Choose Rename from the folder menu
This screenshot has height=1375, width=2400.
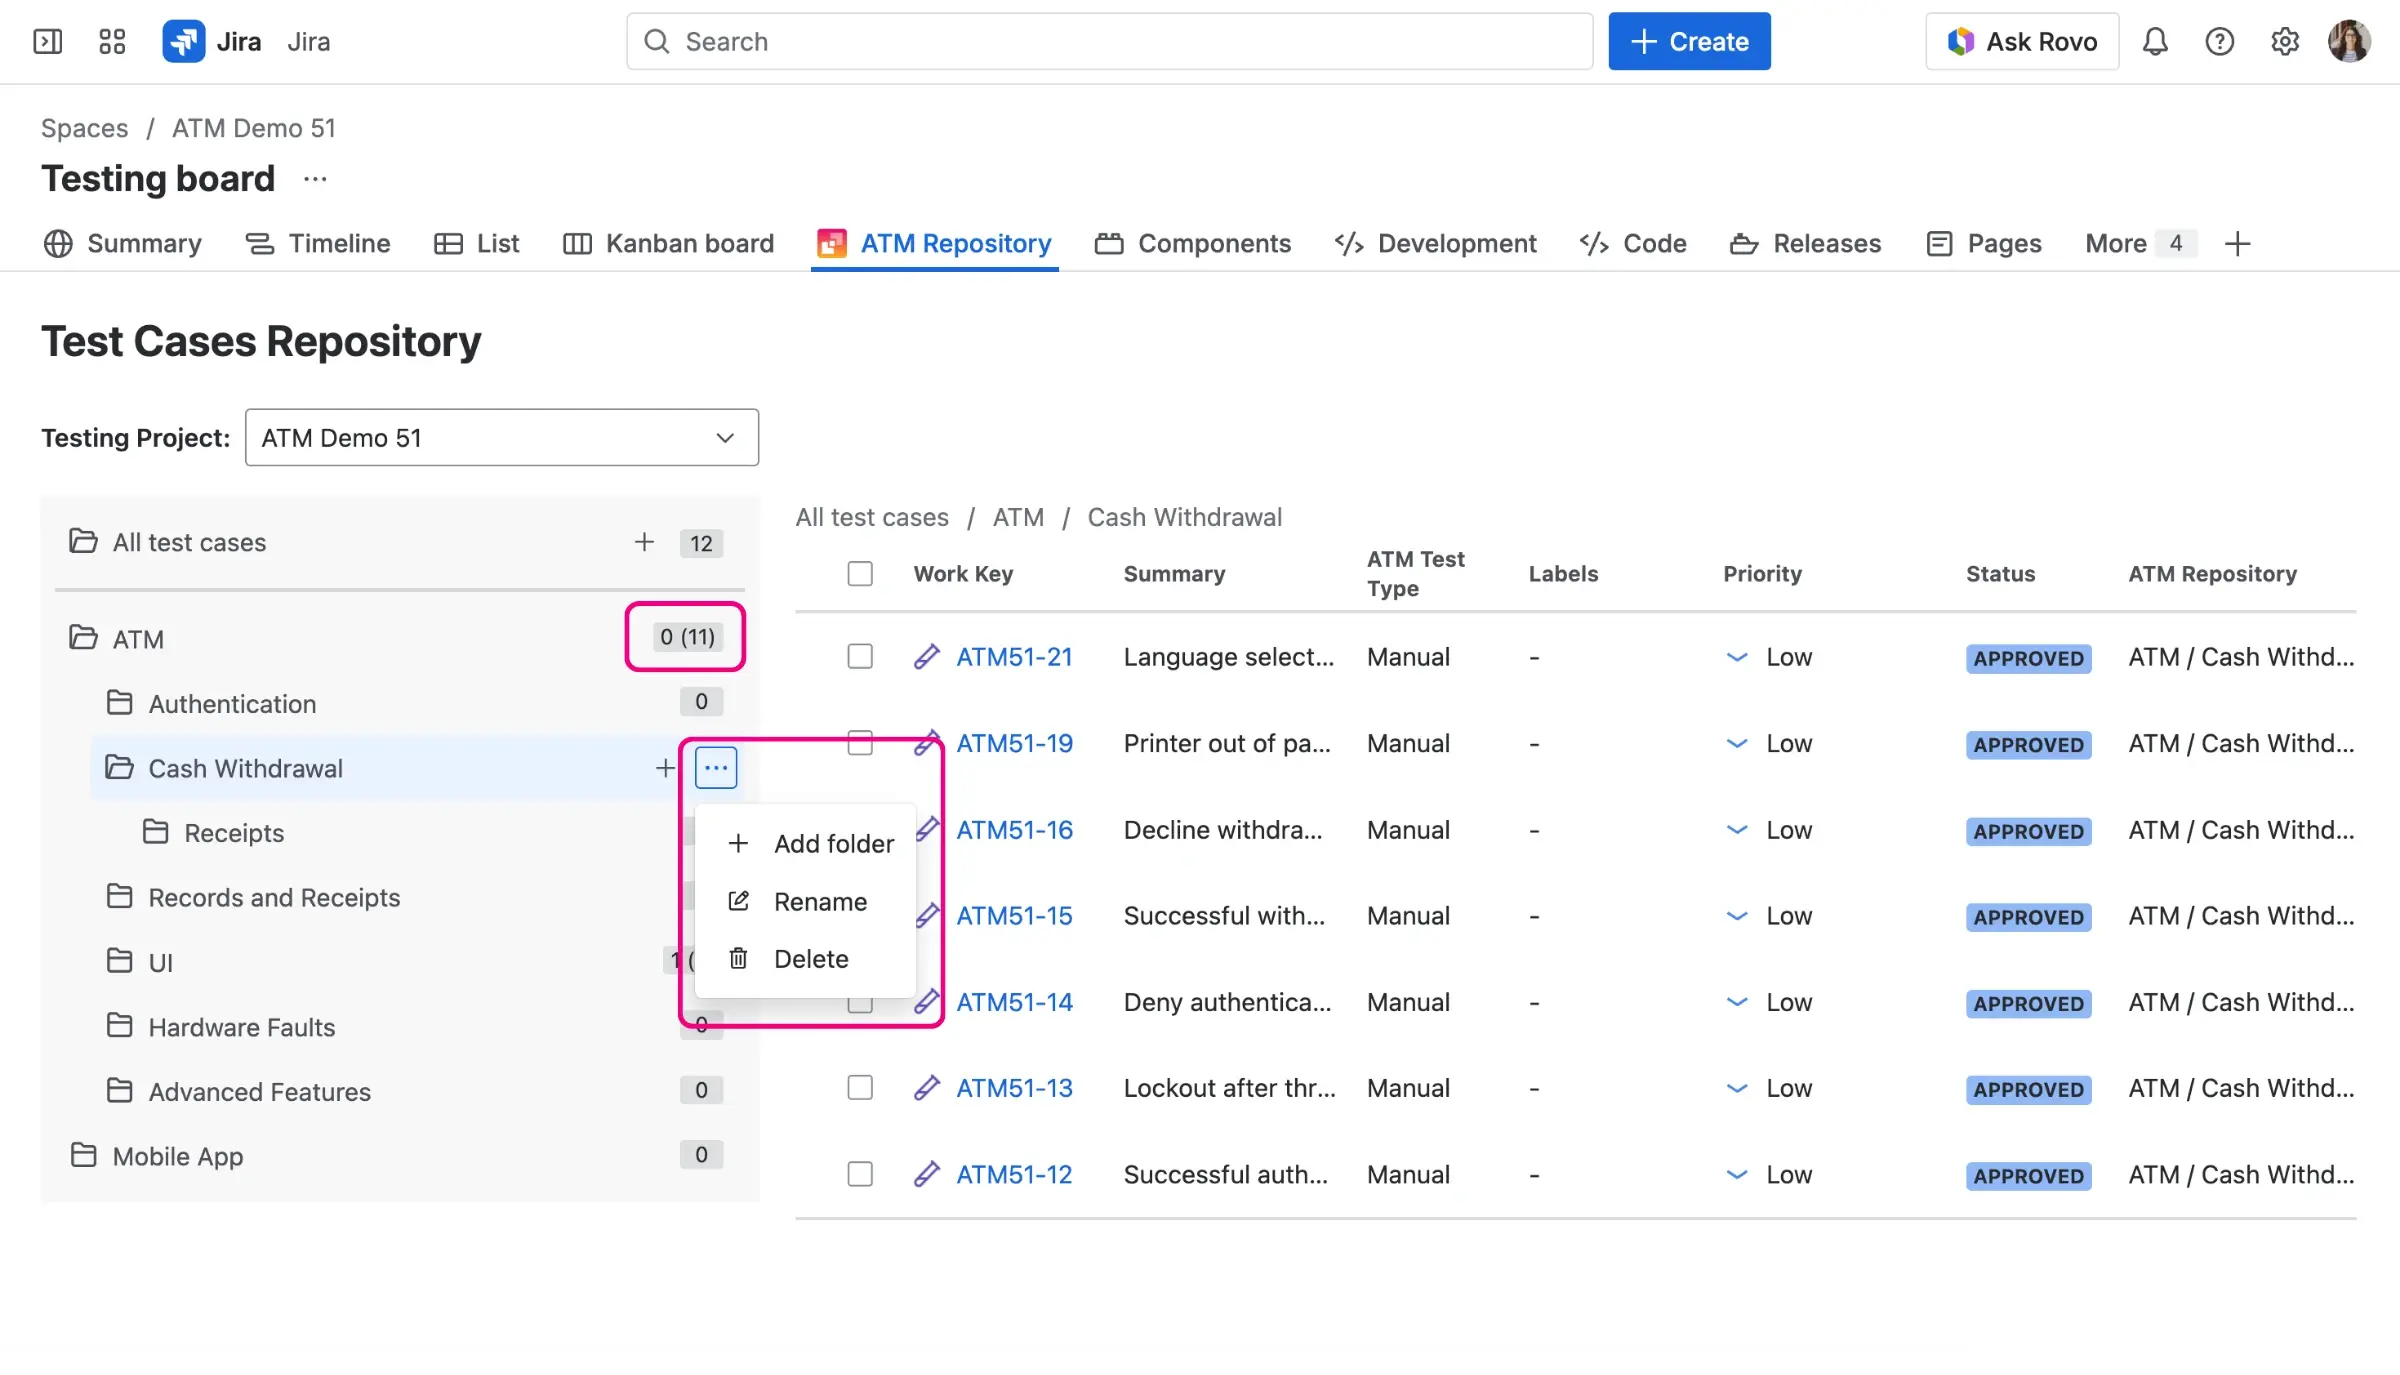(819, 902)
